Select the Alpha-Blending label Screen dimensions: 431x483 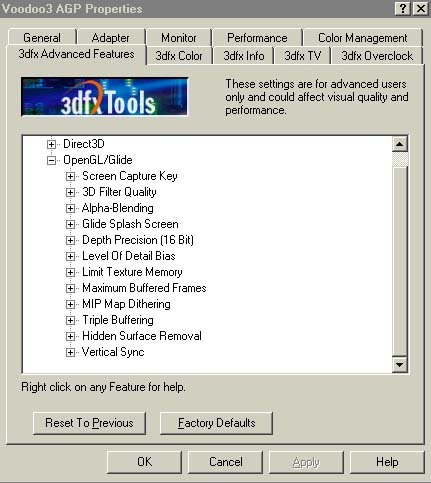(118, 208)
